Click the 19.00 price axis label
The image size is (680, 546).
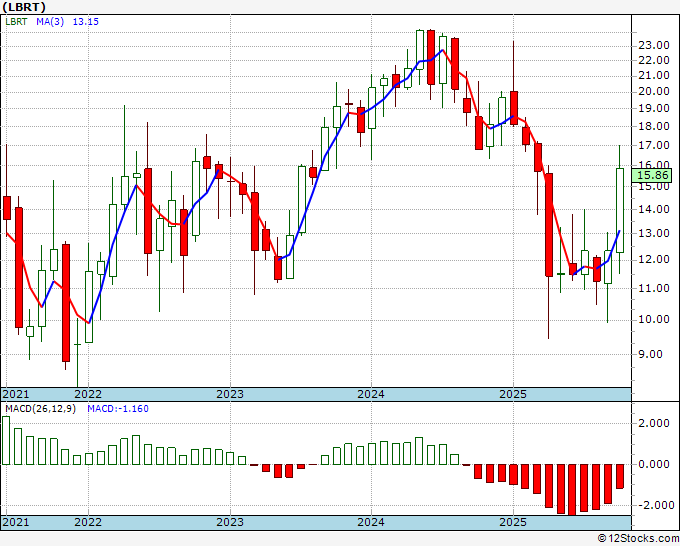click(x=654, y=108)
